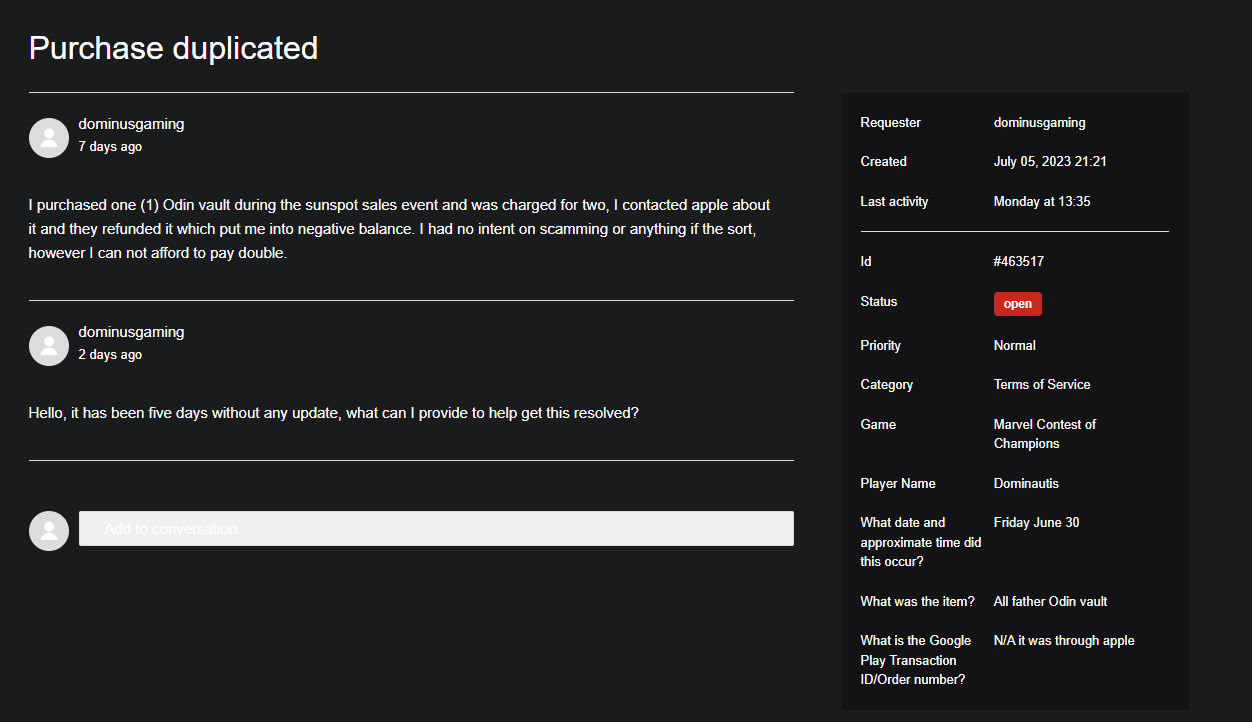This screenshot has width=1252, height=722.
Task: Open dominusgaming's name on the first comment
Action: click(131, 124)
